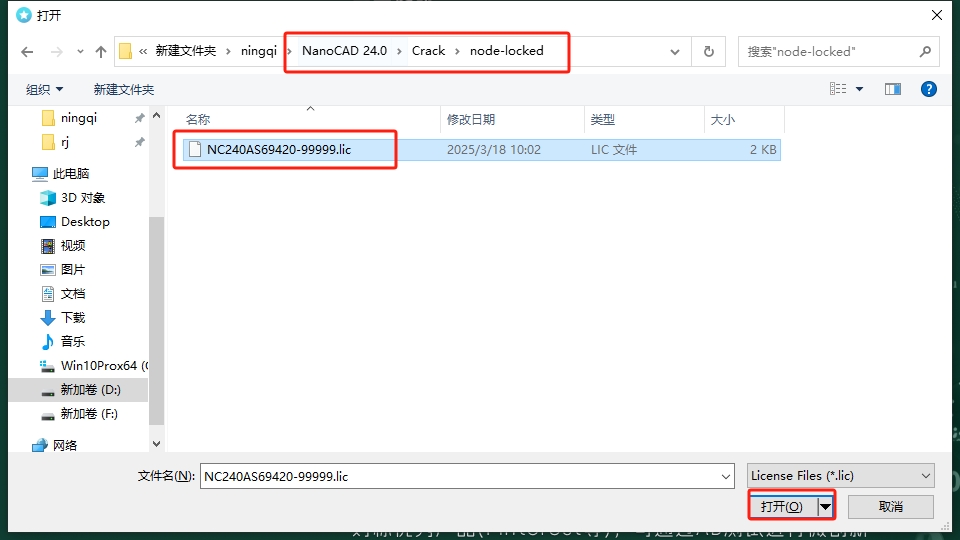Toggle the preview pane icon
The height and width of the screenshot is (540, 960).
click(893, 89)
